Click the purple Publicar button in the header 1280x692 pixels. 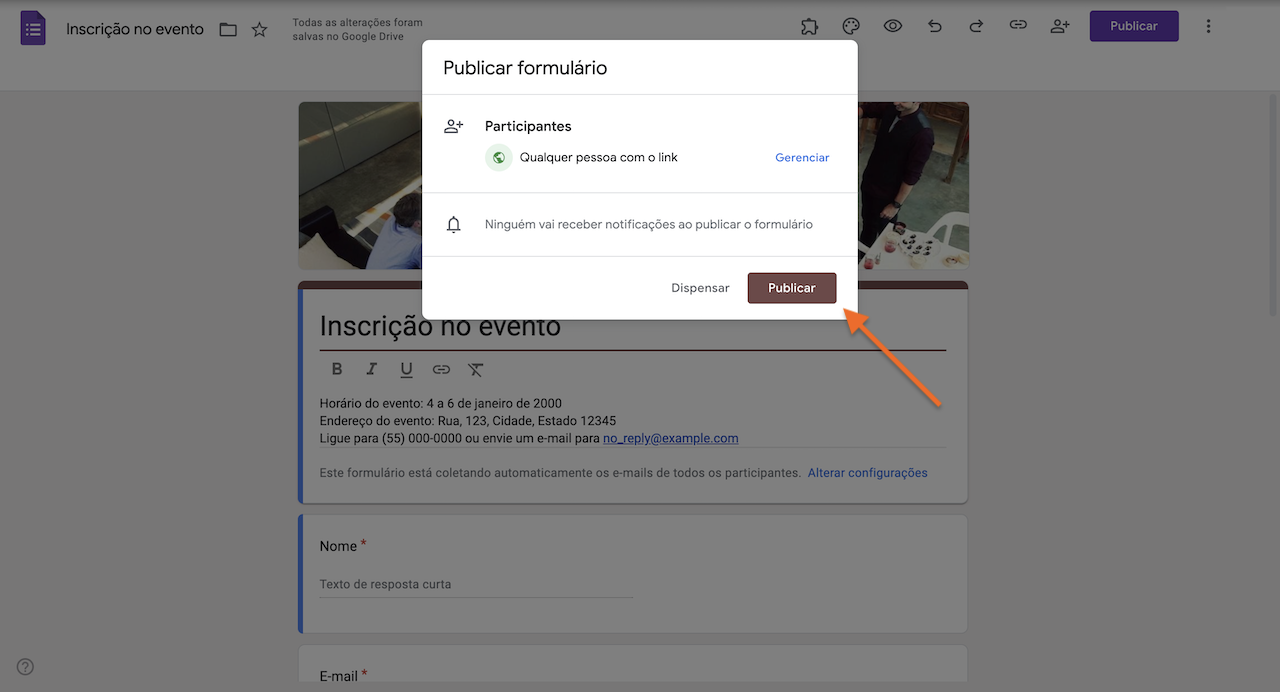[1133, 26]
